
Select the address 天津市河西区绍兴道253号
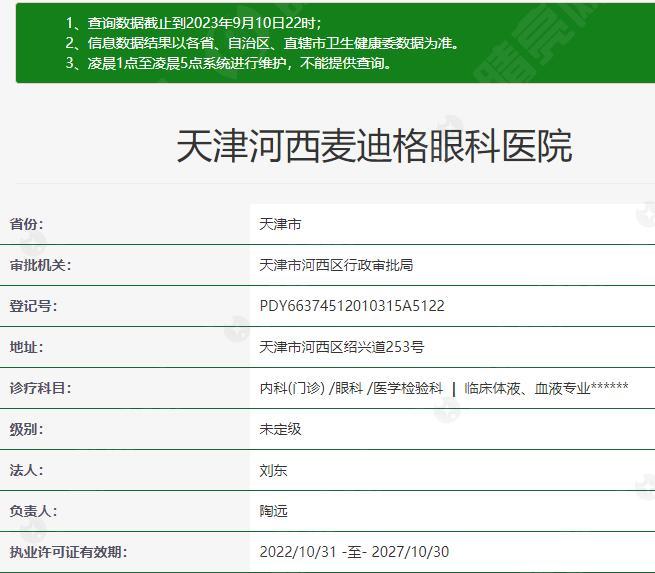(x=342, y=347)
